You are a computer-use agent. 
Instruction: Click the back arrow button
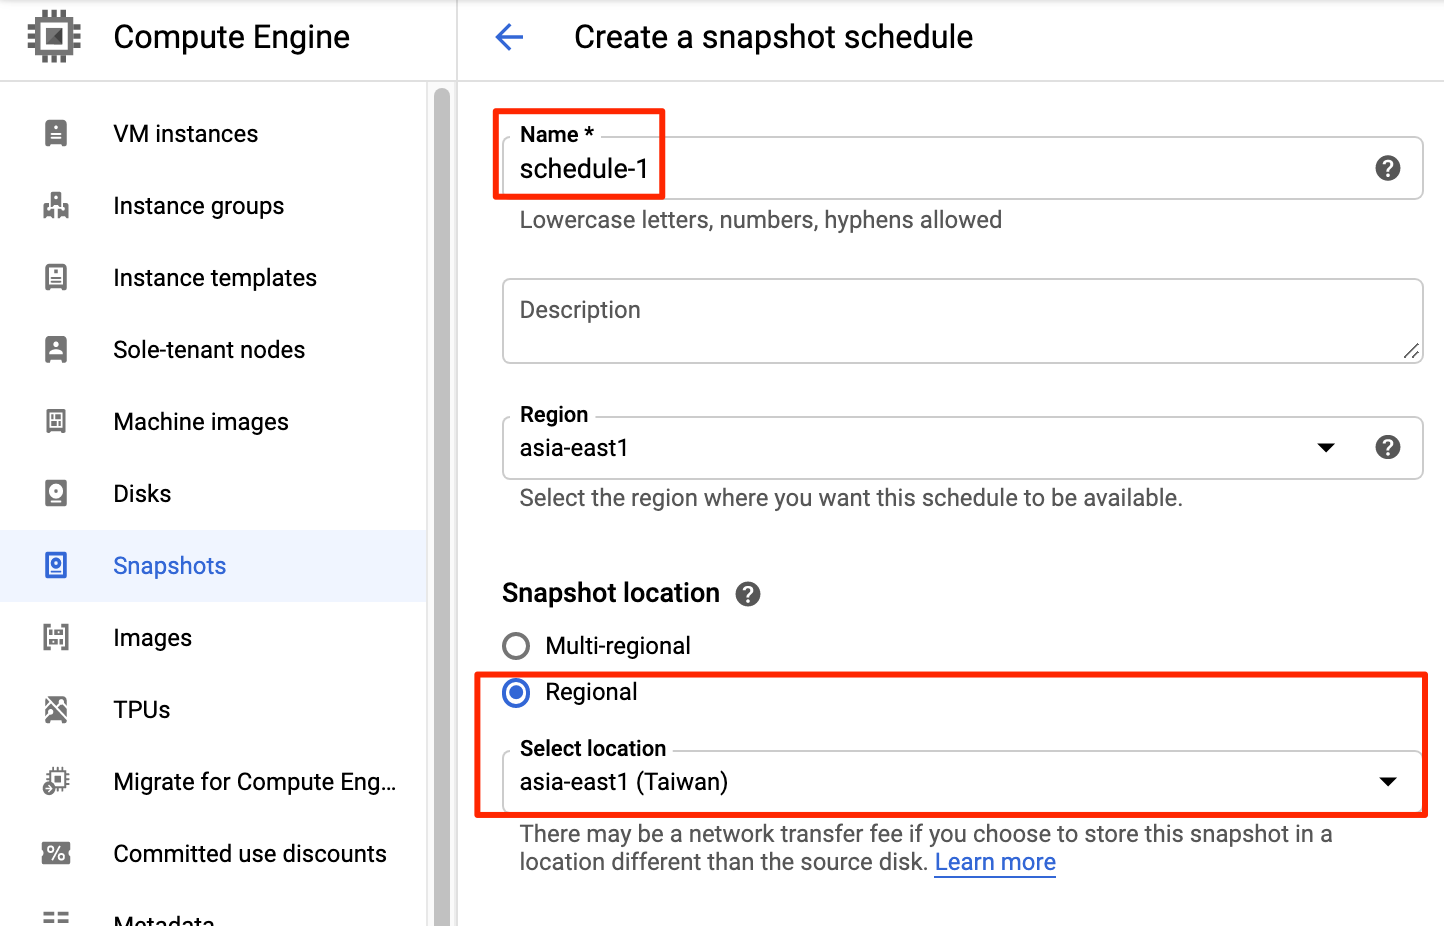[509, 37]
